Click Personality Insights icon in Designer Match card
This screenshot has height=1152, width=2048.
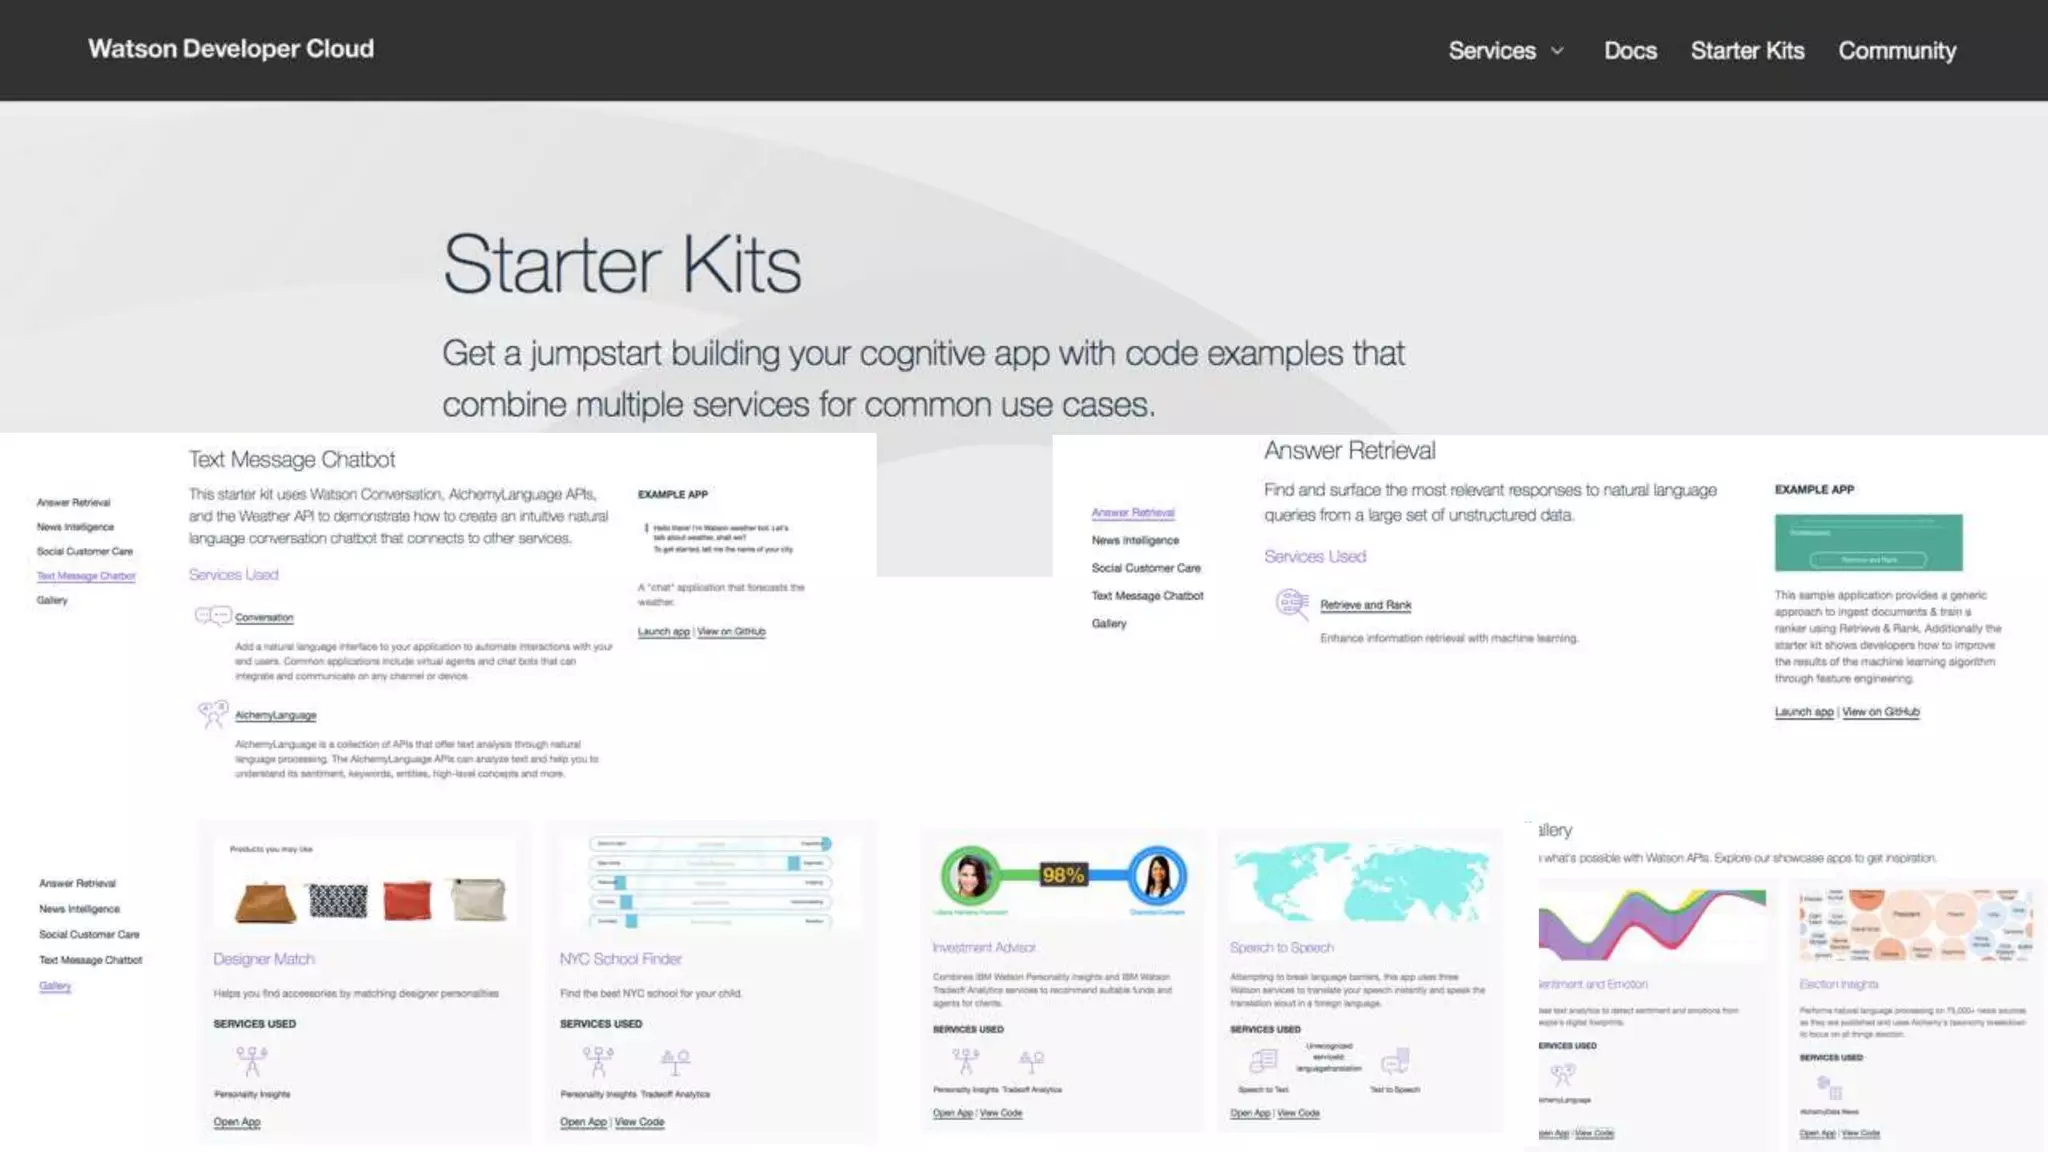pyautogui.click(x=252, y=1060)
